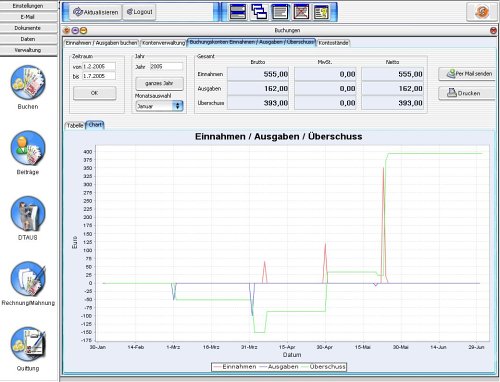Click the Jahr input field

pyautogui.click(x=166, y=66)
